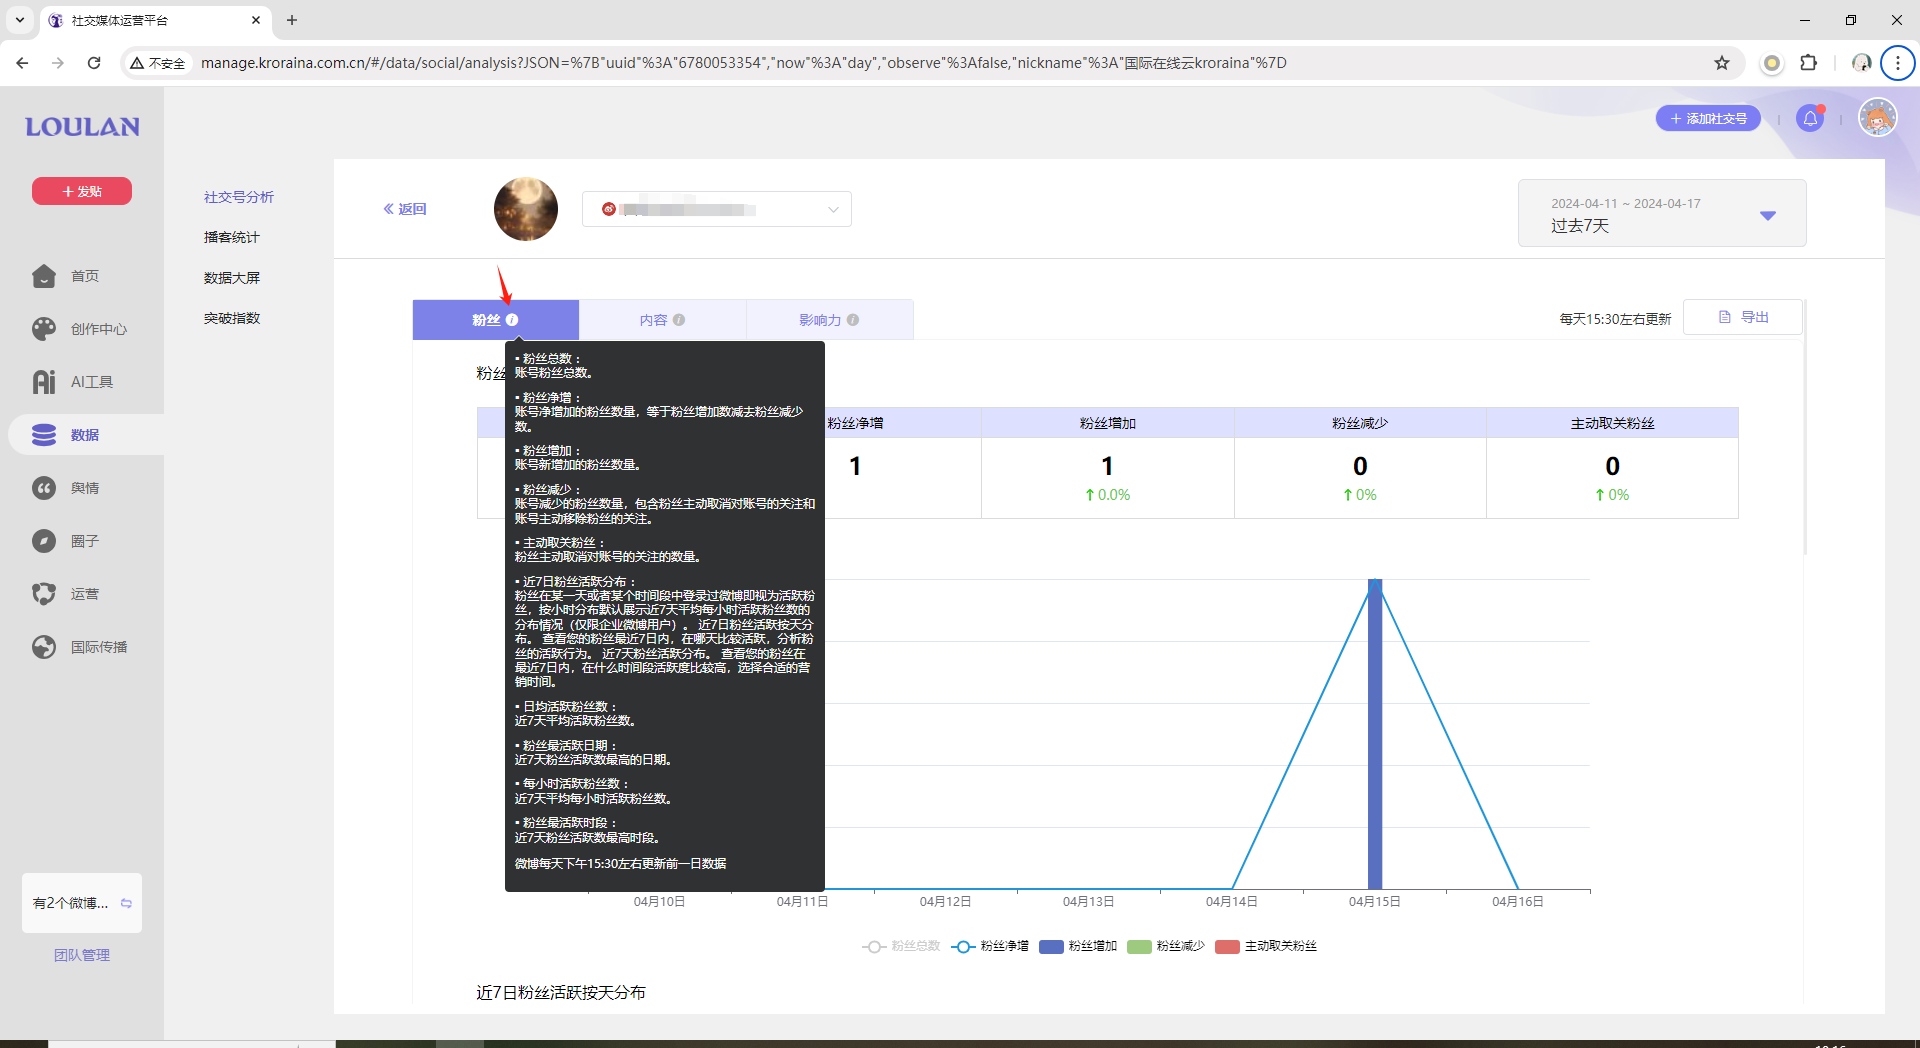Click the red 发贴 button
The height and width of the screenshot is (1048, 1920).
coord(82,191)
